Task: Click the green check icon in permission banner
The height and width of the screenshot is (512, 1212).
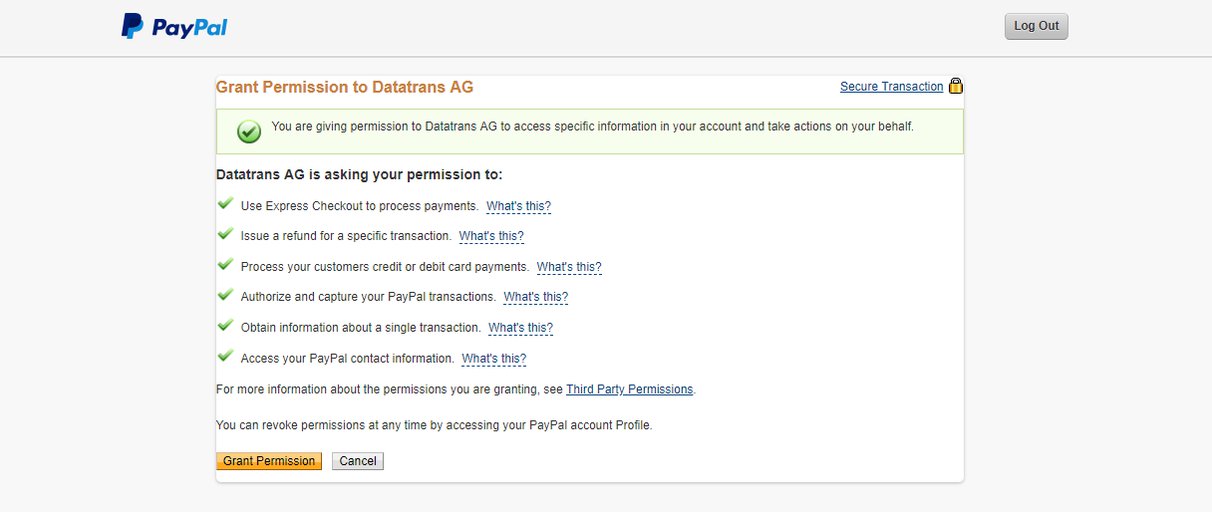Action: click(x=249, y=132)
